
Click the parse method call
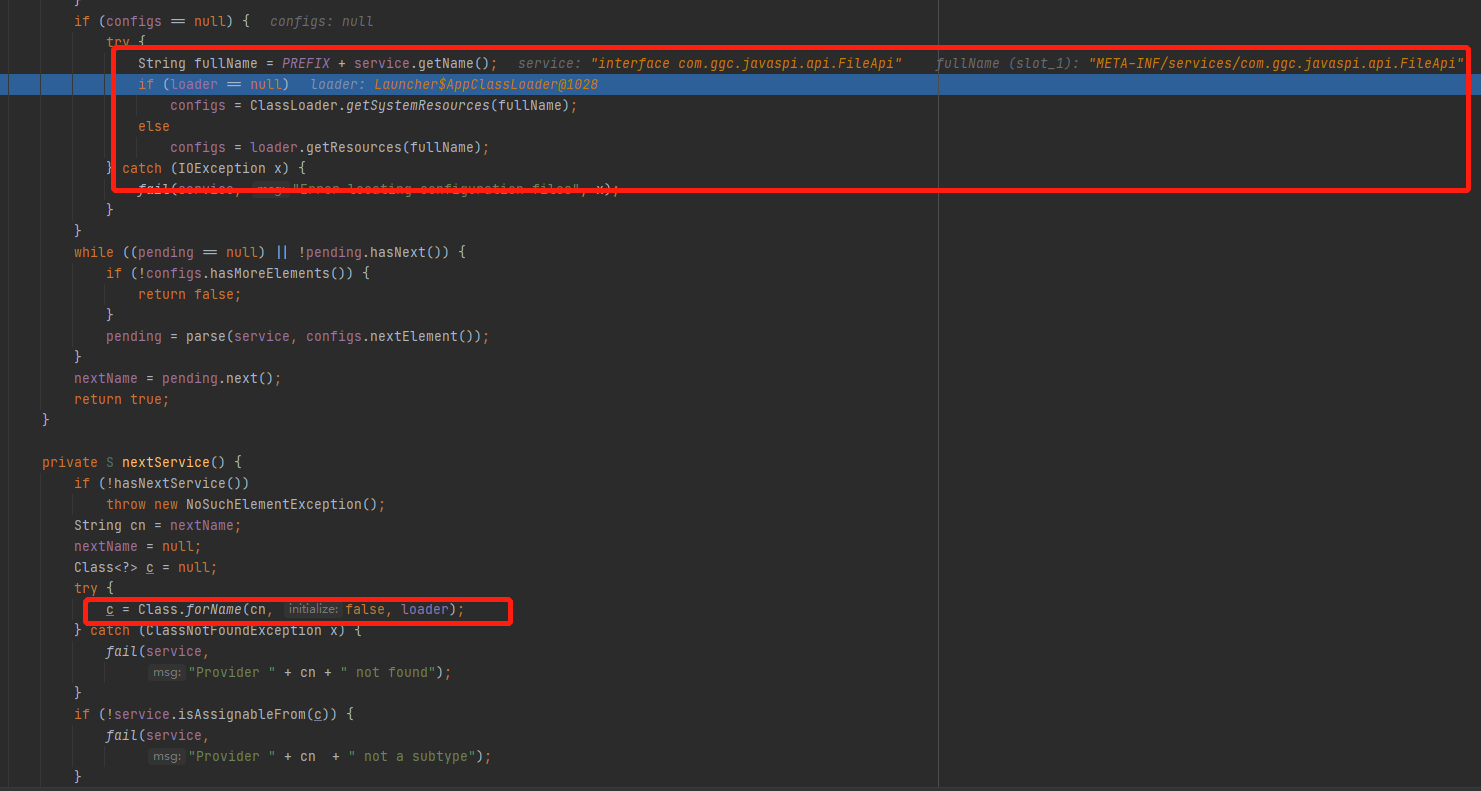(x=206, y=336)
